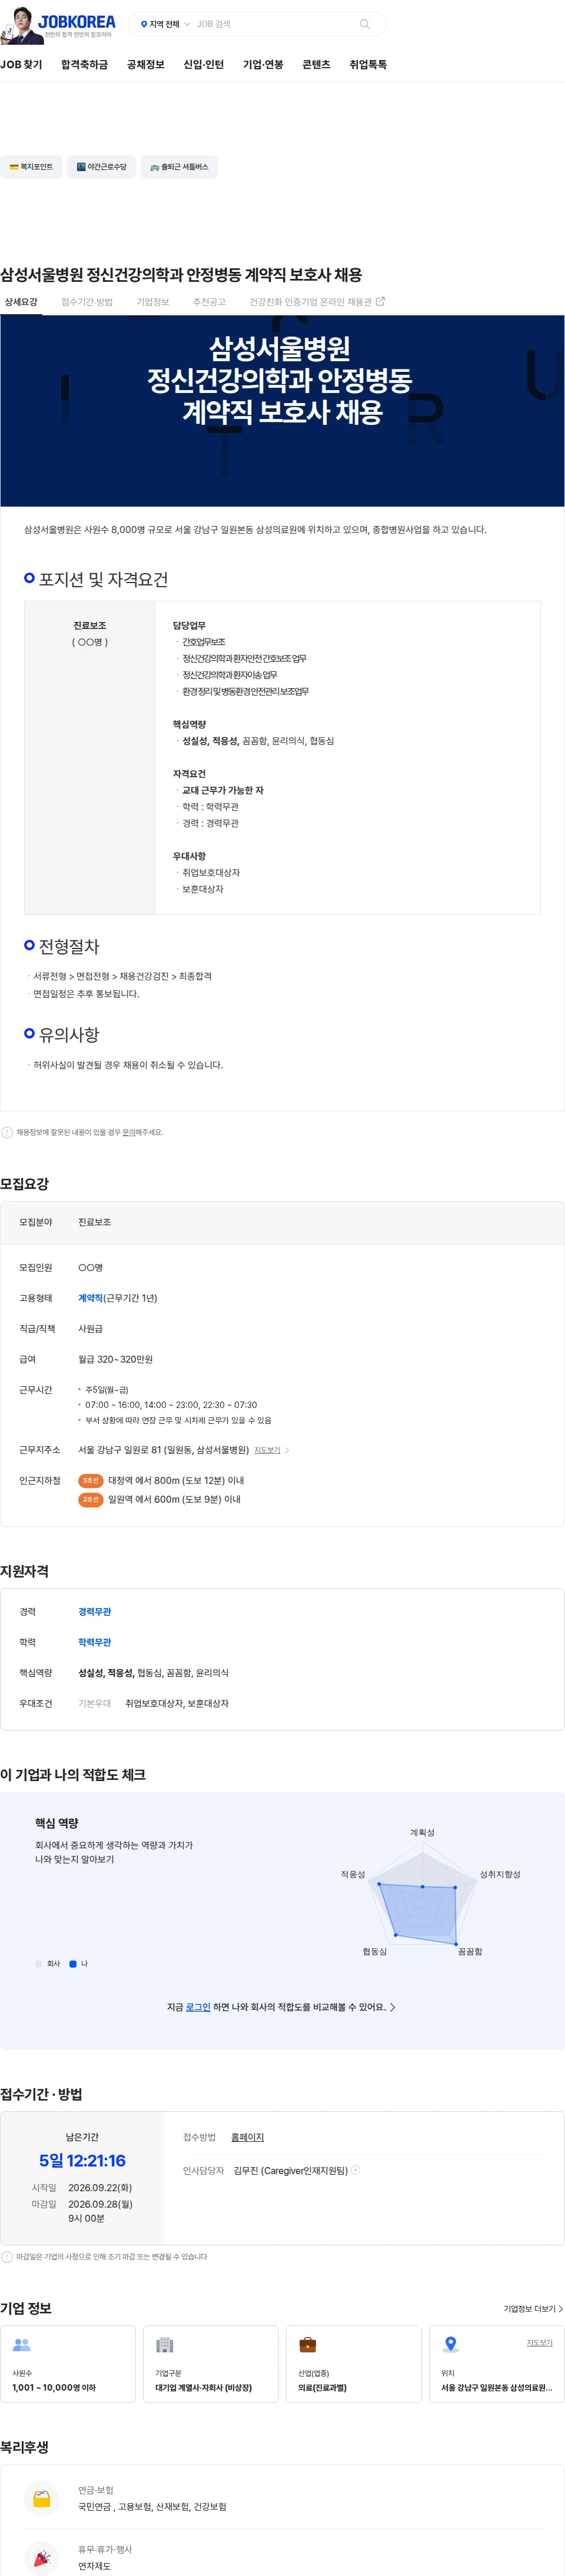Click the JOBKOREA logo

pos(77,21)
